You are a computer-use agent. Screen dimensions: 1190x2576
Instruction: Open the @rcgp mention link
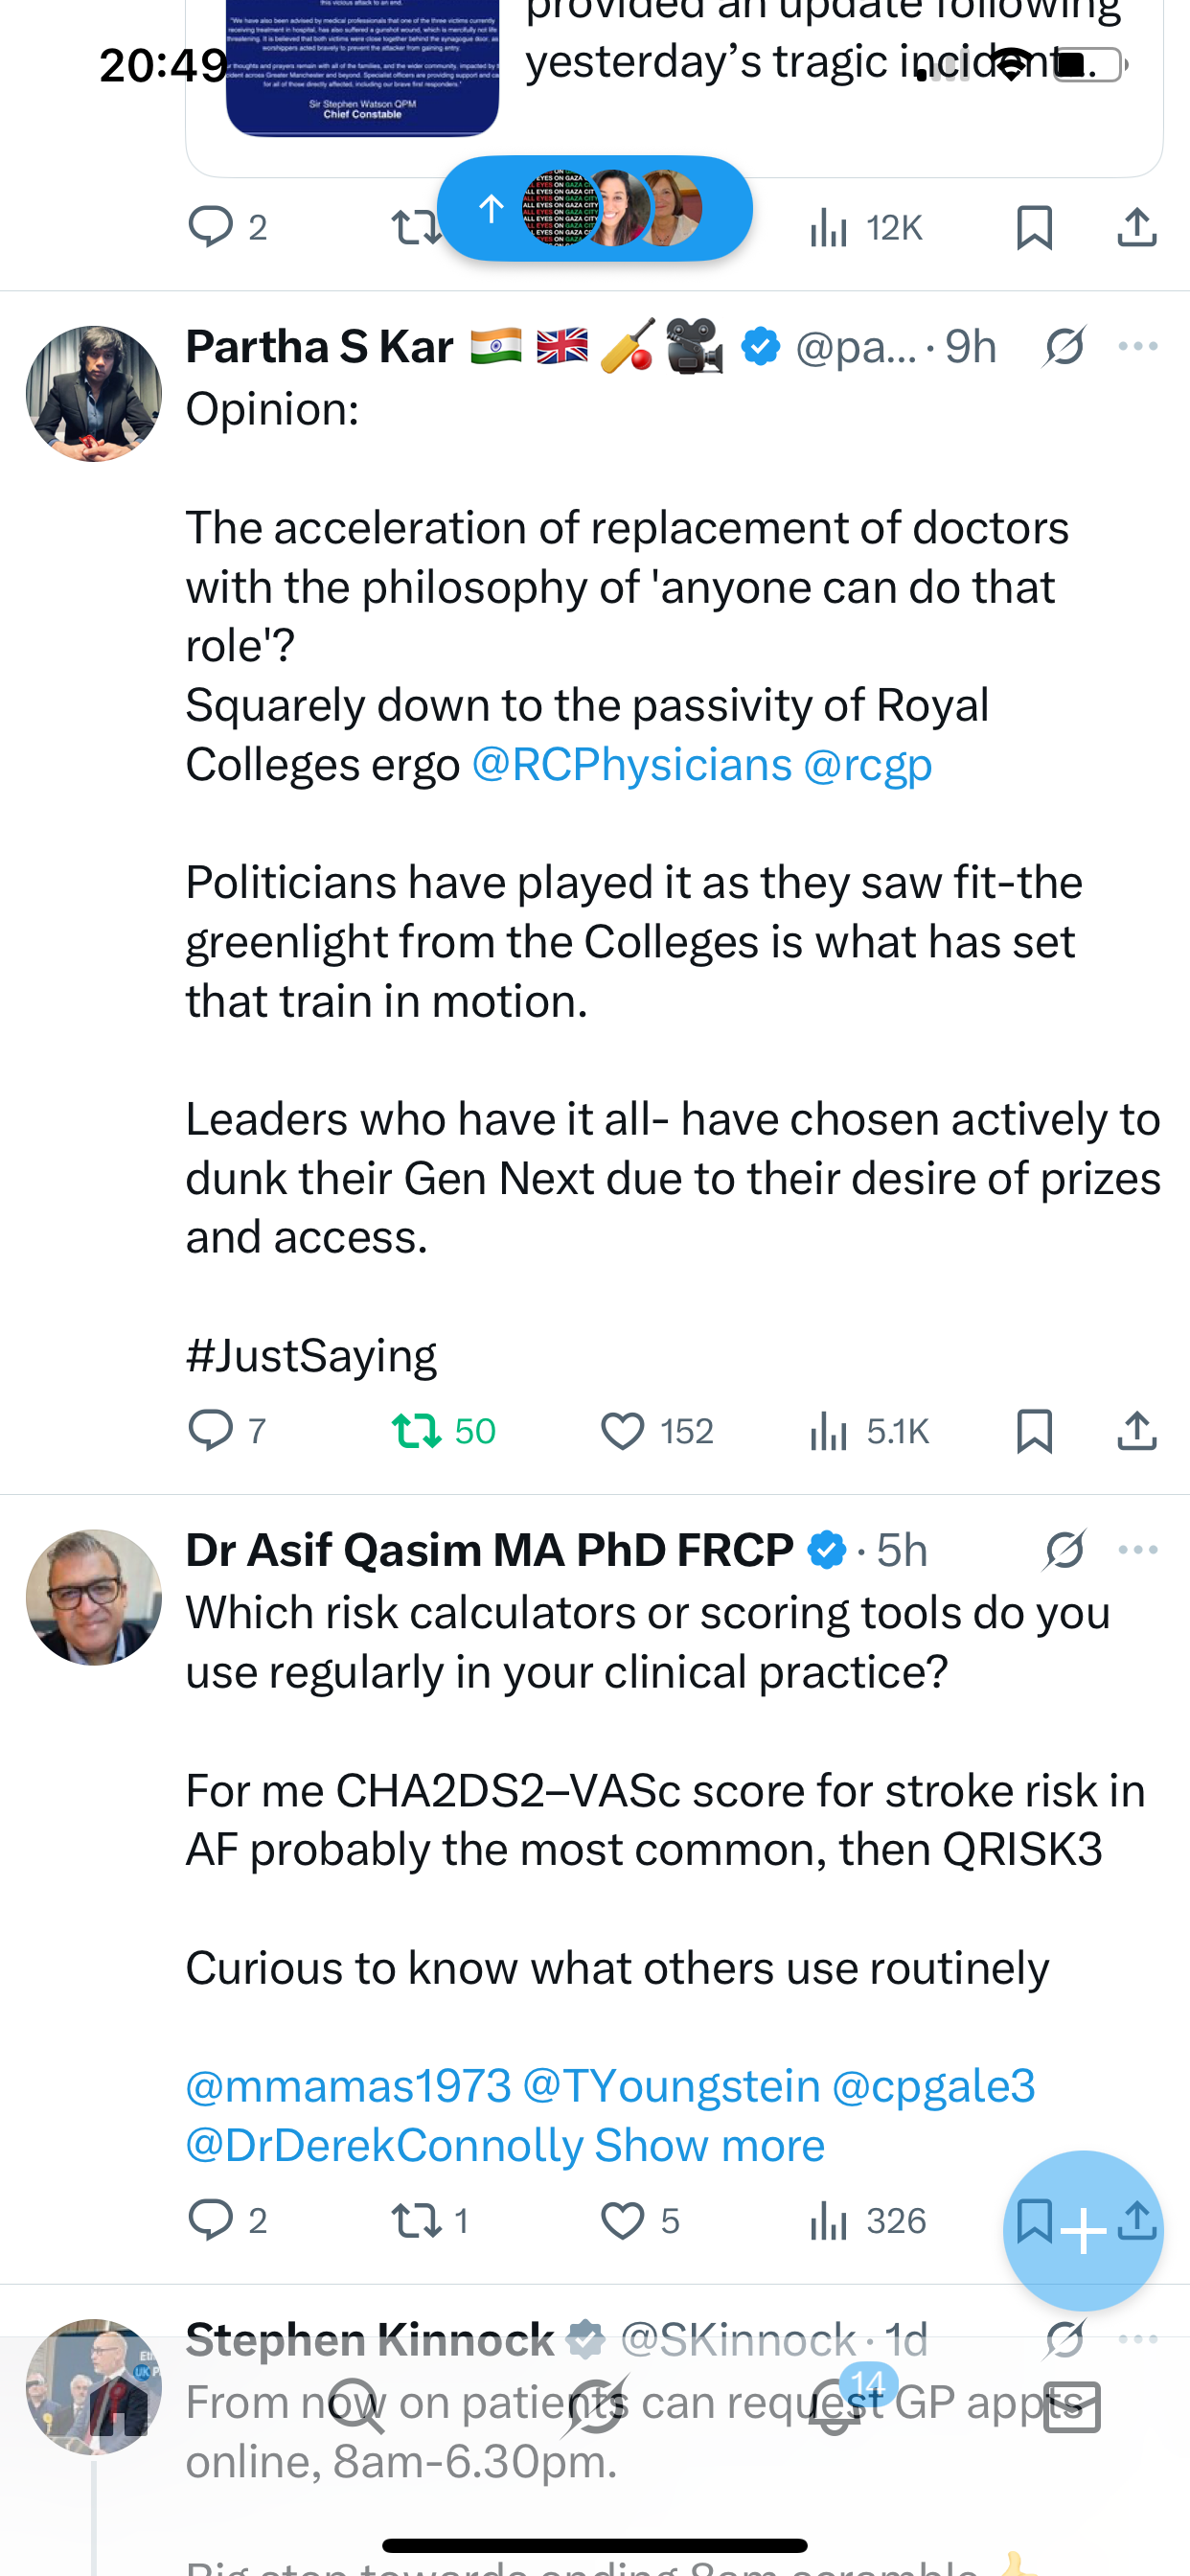867,765
